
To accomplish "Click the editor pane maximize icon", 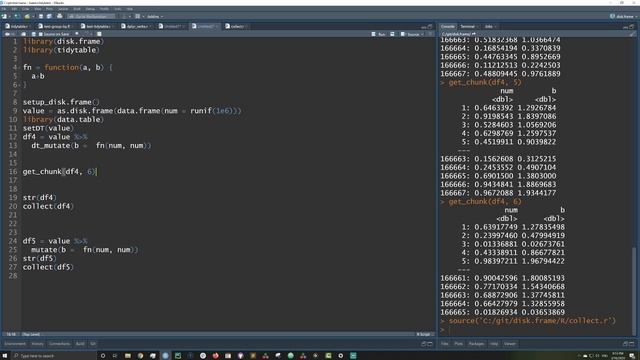I will [429, 27].
